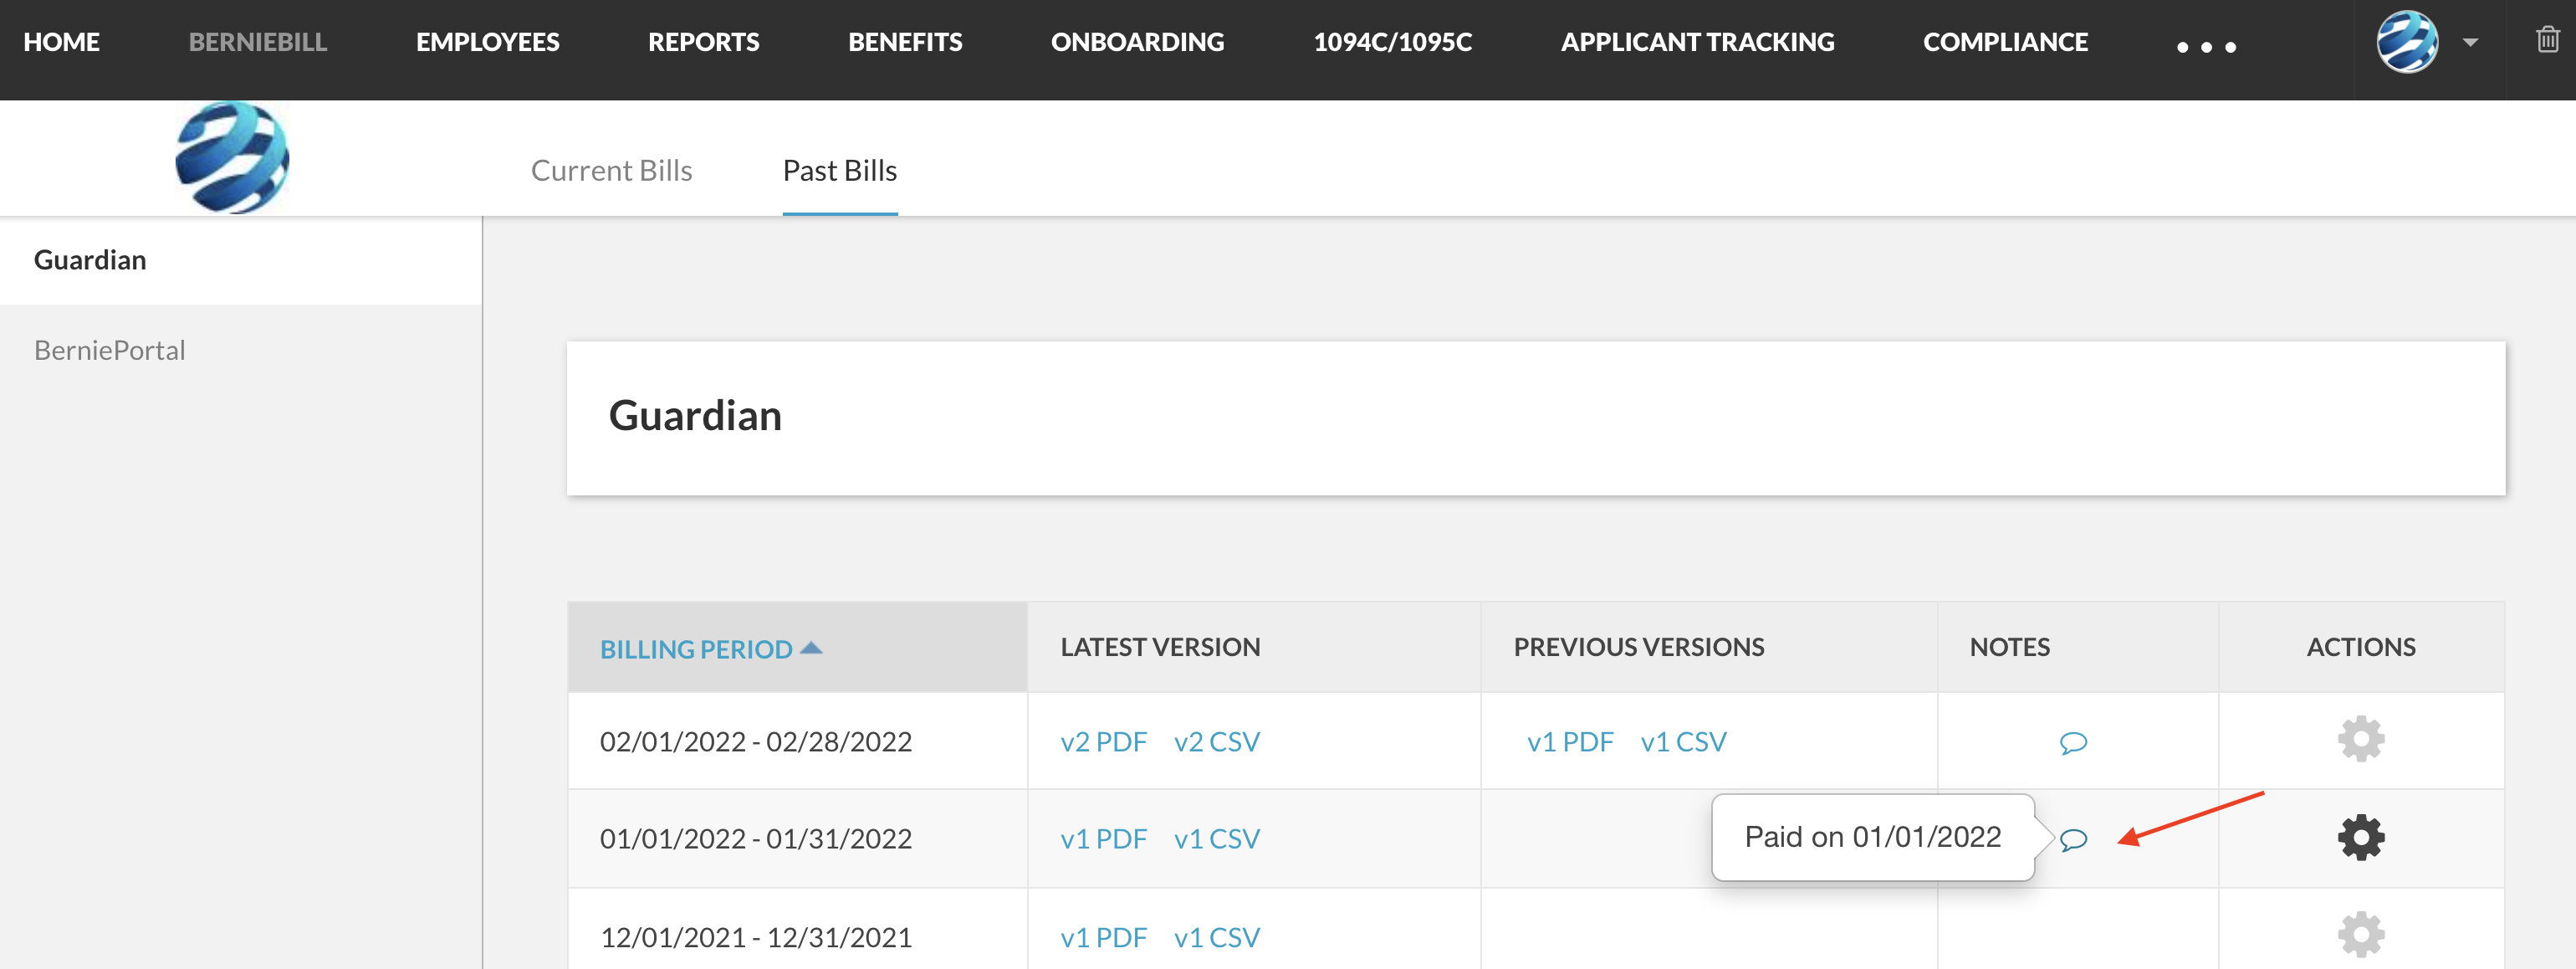Open notes icon for 01/01/2022 billing period
2576x969 pixels.
(x=2073, y=840)
